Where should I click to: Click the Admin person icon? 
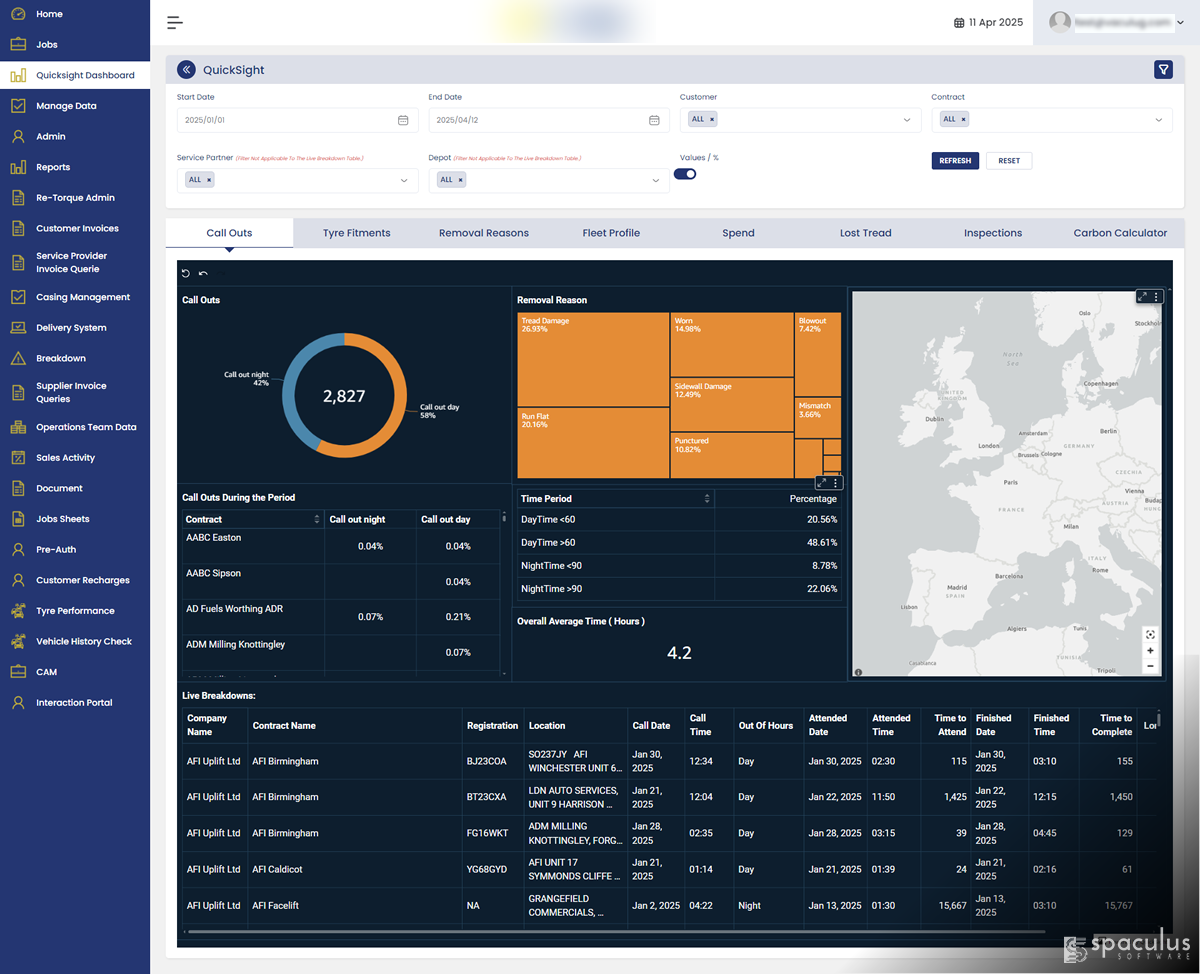(18, 136)
